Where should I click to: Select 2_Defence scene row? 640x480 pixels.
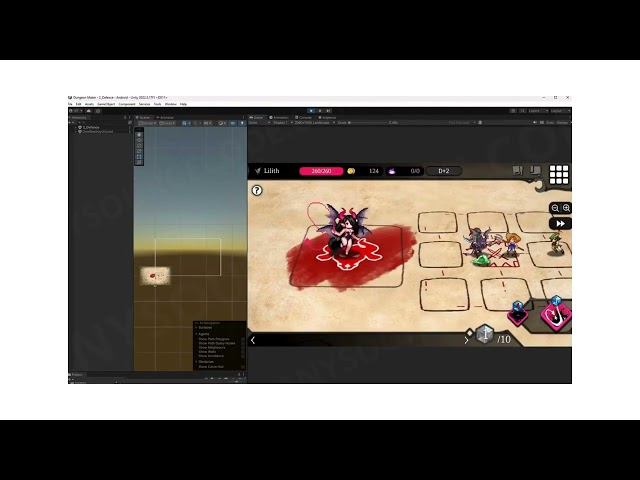tap(100, 127)
